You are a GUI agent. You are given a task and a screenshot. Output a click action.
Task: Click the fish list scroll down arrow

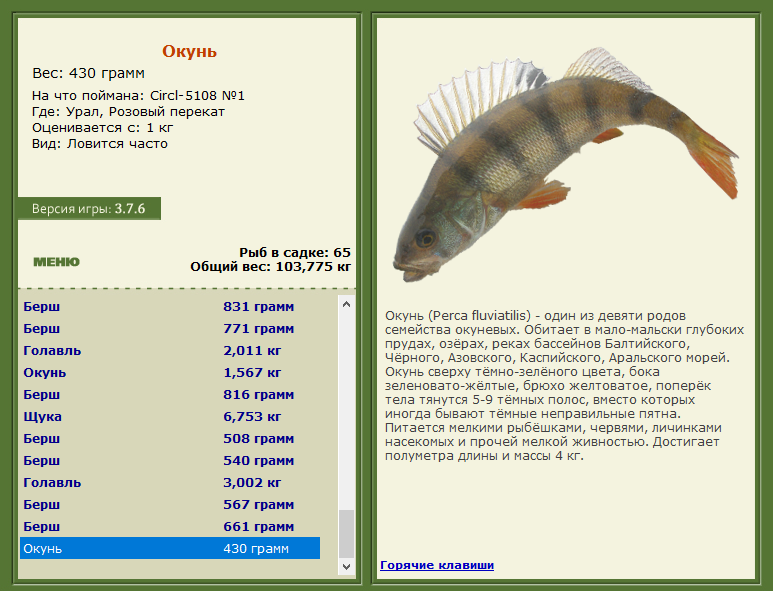pos(347,566)
